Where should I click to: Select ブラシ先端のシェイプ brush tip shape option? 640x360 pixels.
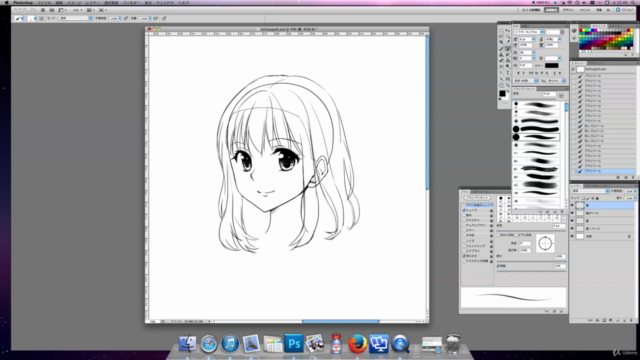tap(480, 205)
